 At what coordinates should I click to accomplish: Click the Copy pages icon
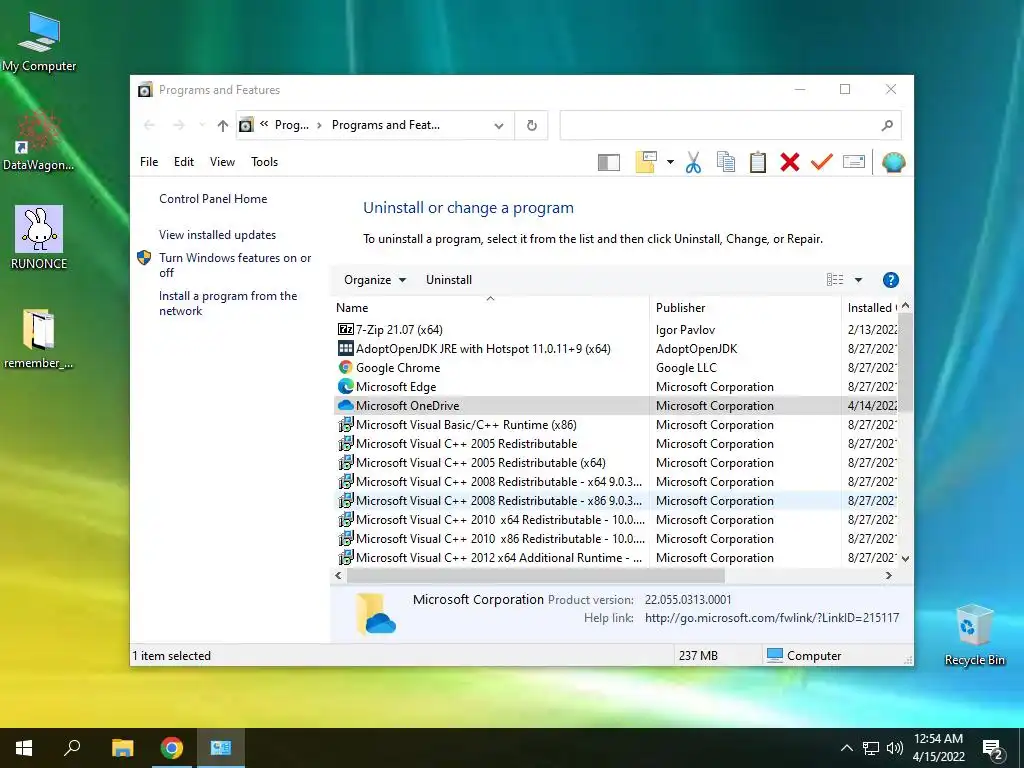click(x=726, y=162)
